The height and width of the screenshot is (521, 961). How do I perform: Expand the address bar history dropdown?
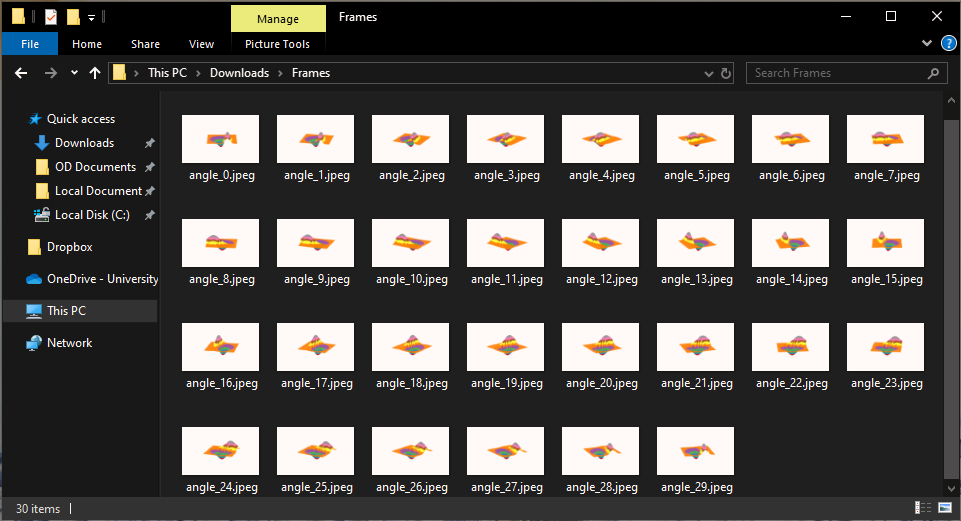coord(708,74)
